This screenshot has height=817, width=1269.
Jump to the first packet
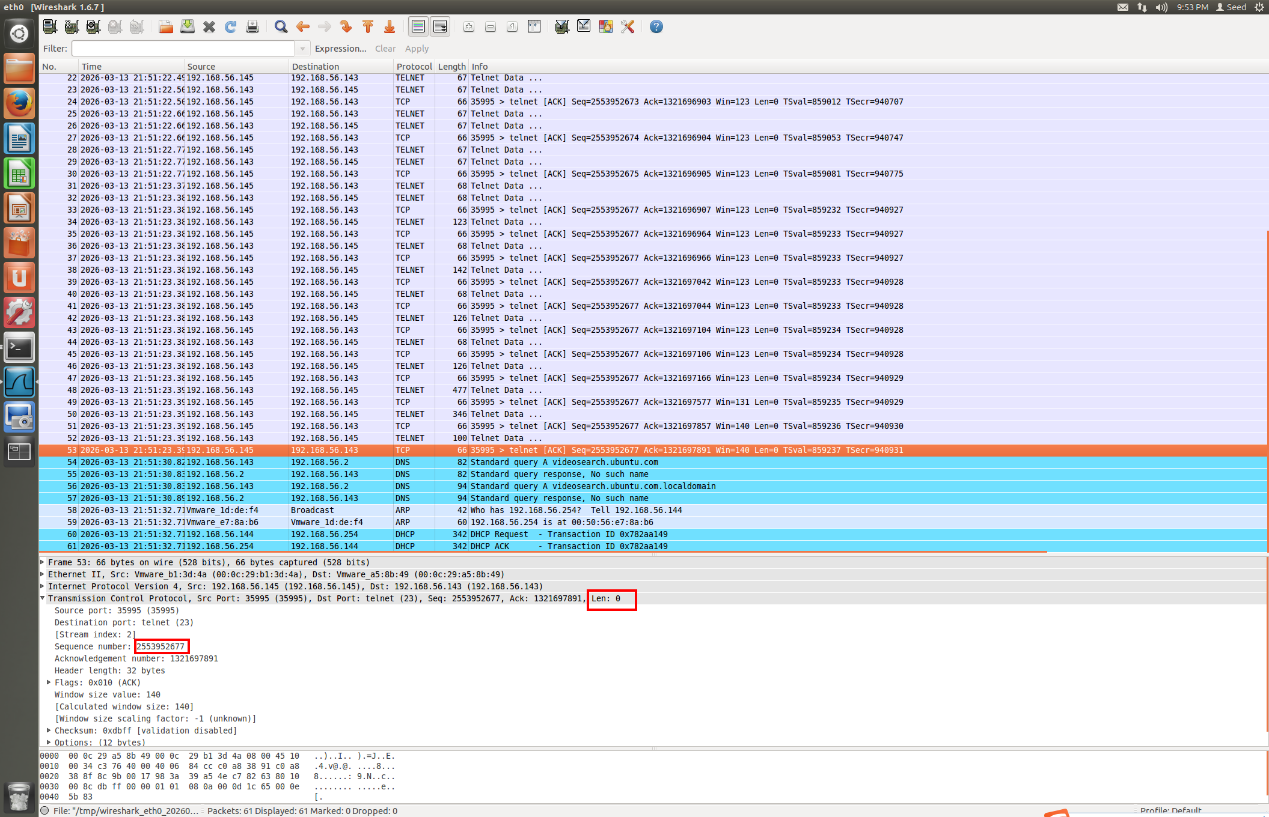click(367, 27)
